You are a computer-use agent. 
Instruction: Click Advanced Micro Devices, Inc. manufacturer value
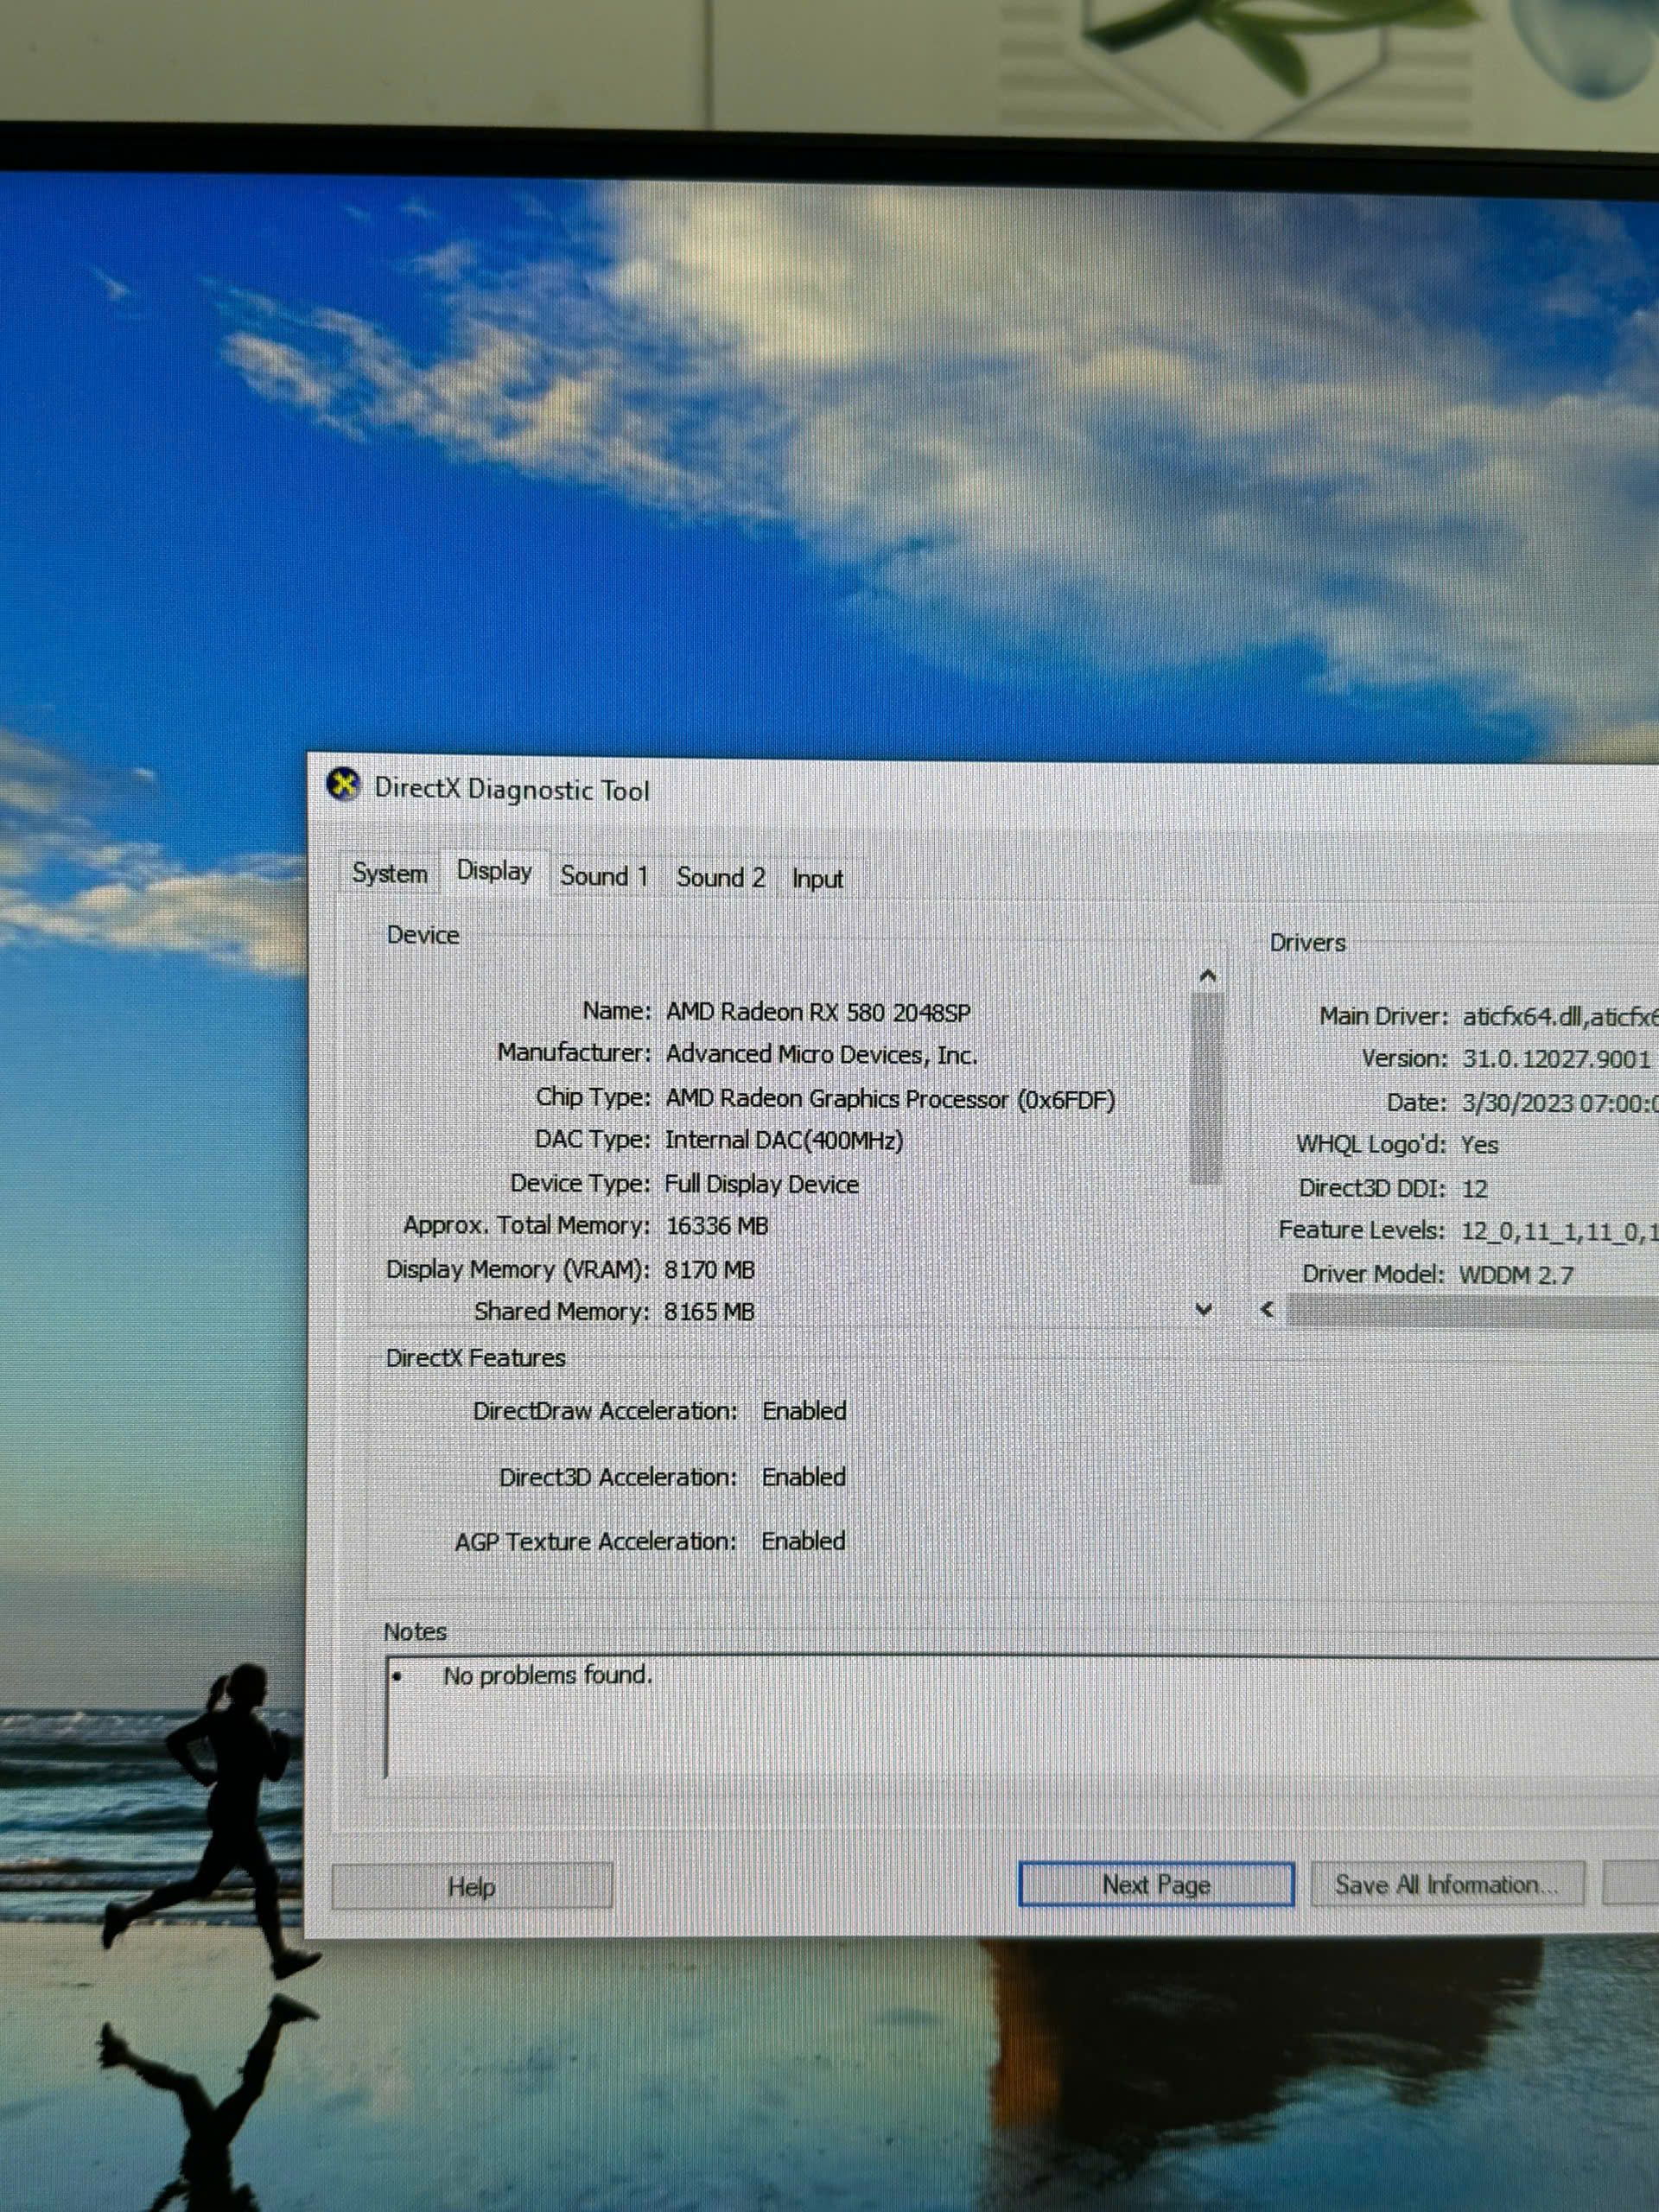coord(822,1054)
